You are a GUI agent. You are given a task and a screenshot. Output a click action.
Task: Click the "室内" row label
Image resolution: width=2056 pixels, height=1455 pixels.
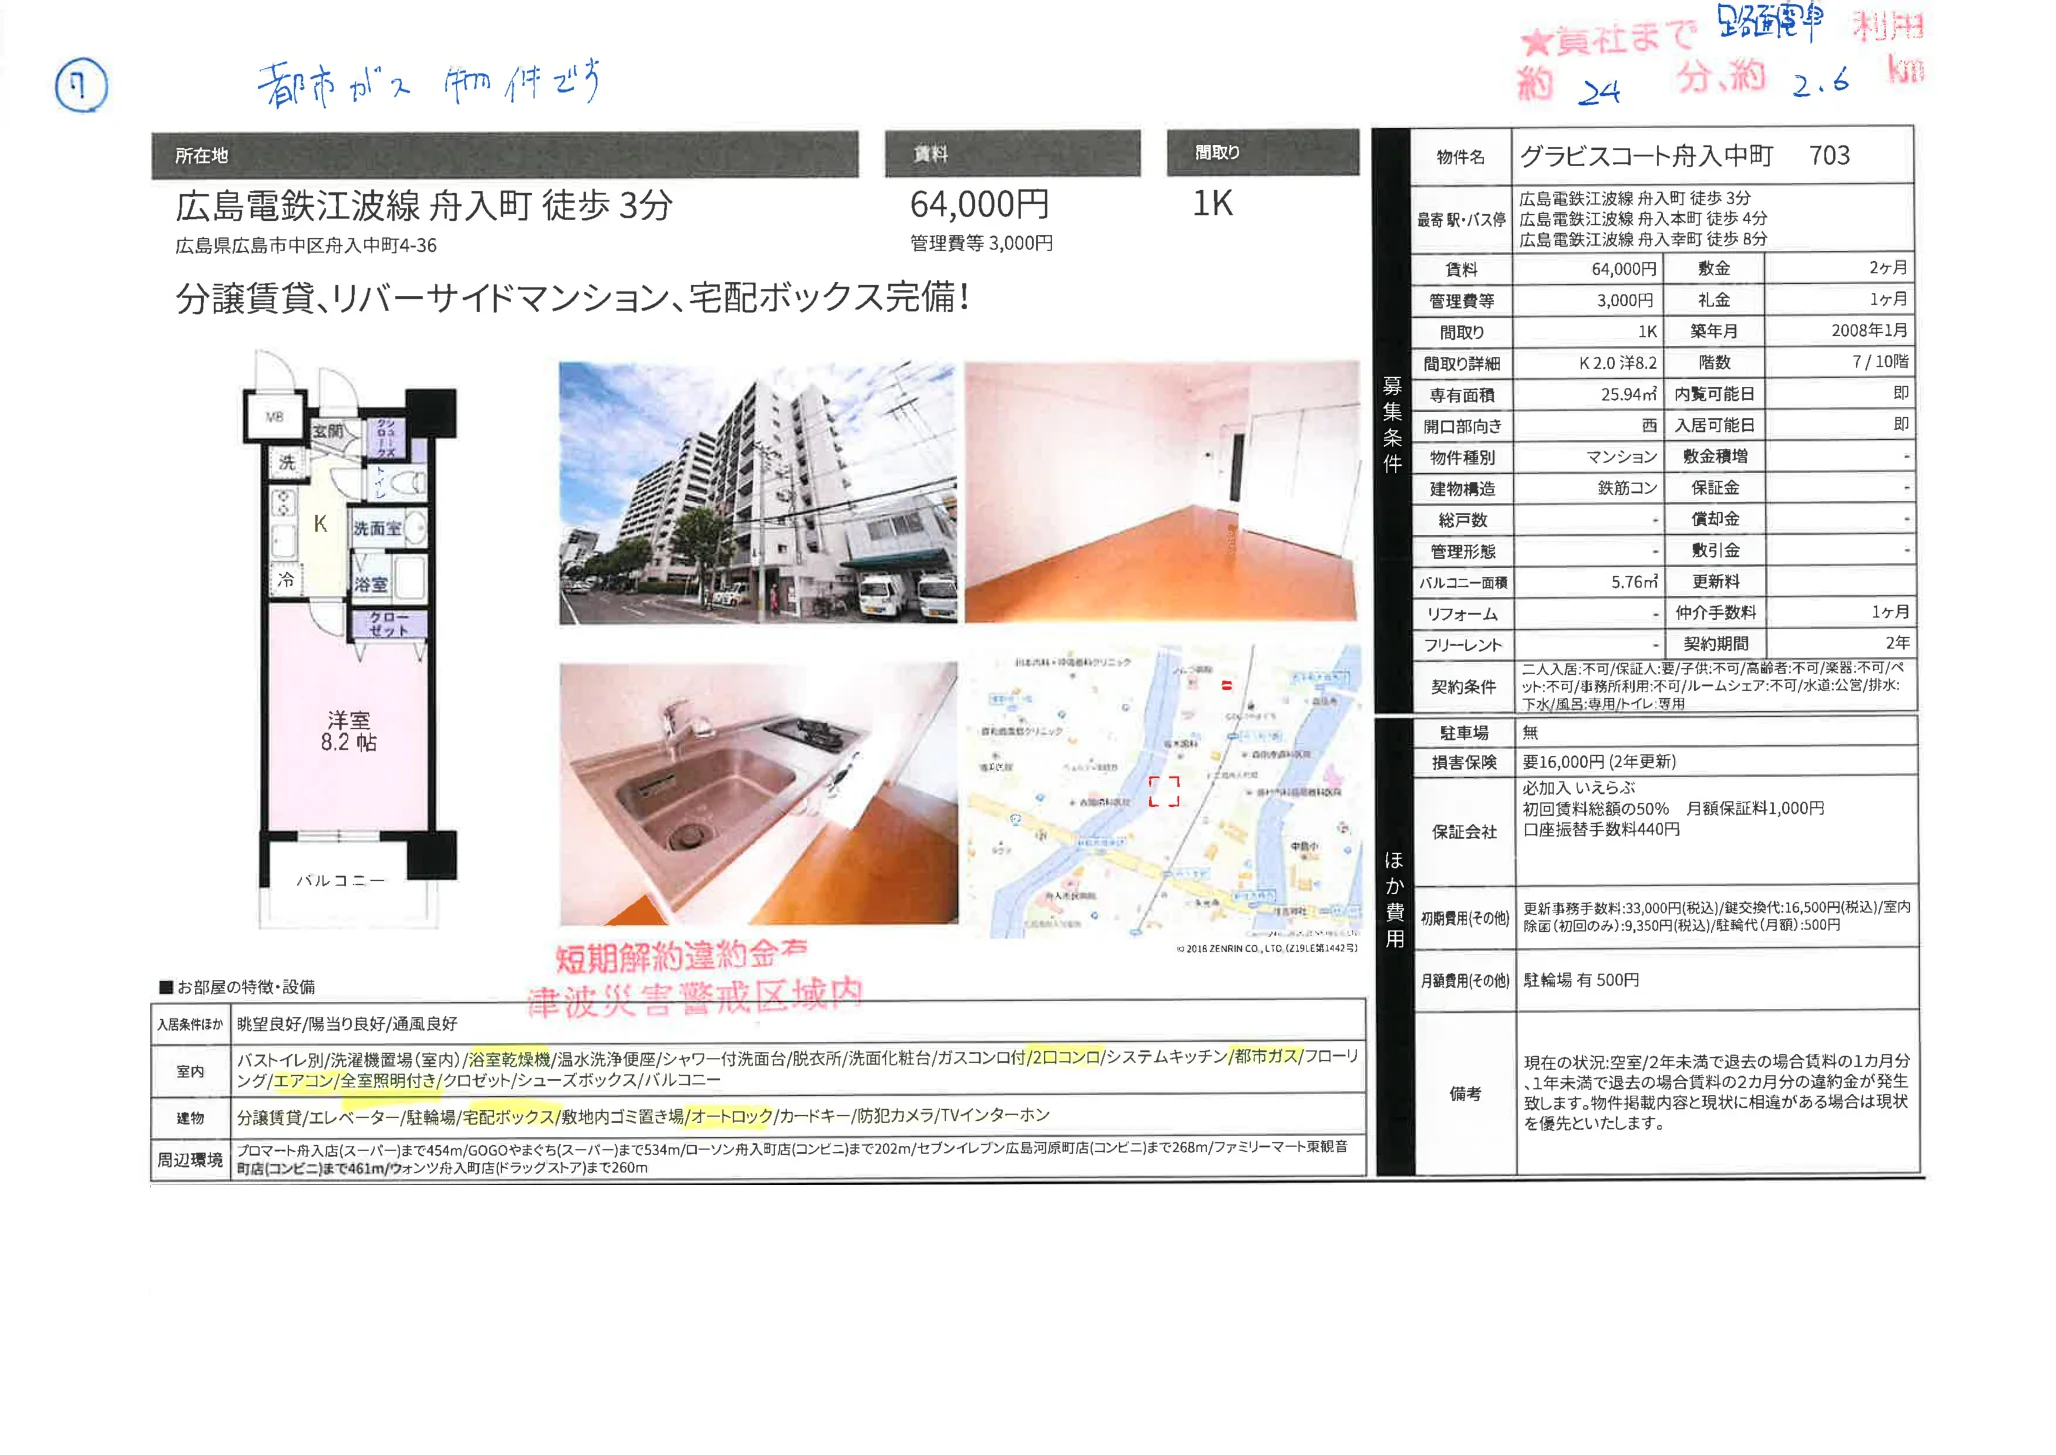(190, 1072)
